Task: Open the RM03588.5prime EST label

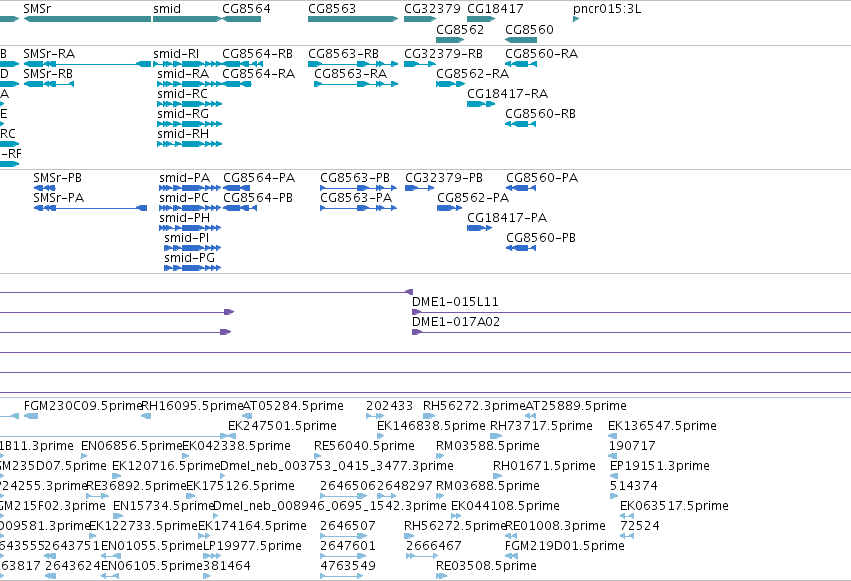Action: point(487,446)
